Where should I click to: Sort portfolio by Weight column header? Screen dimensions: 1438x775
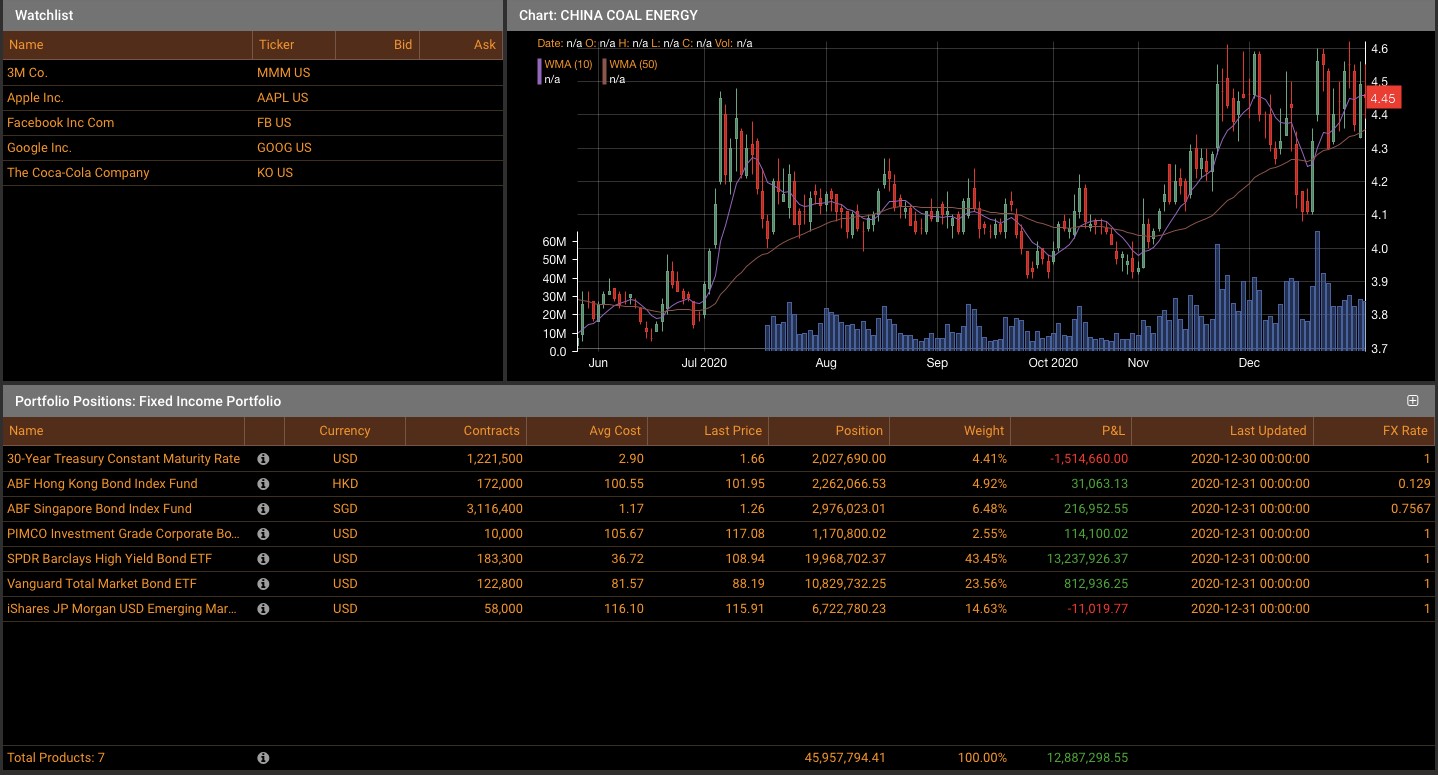949,431
